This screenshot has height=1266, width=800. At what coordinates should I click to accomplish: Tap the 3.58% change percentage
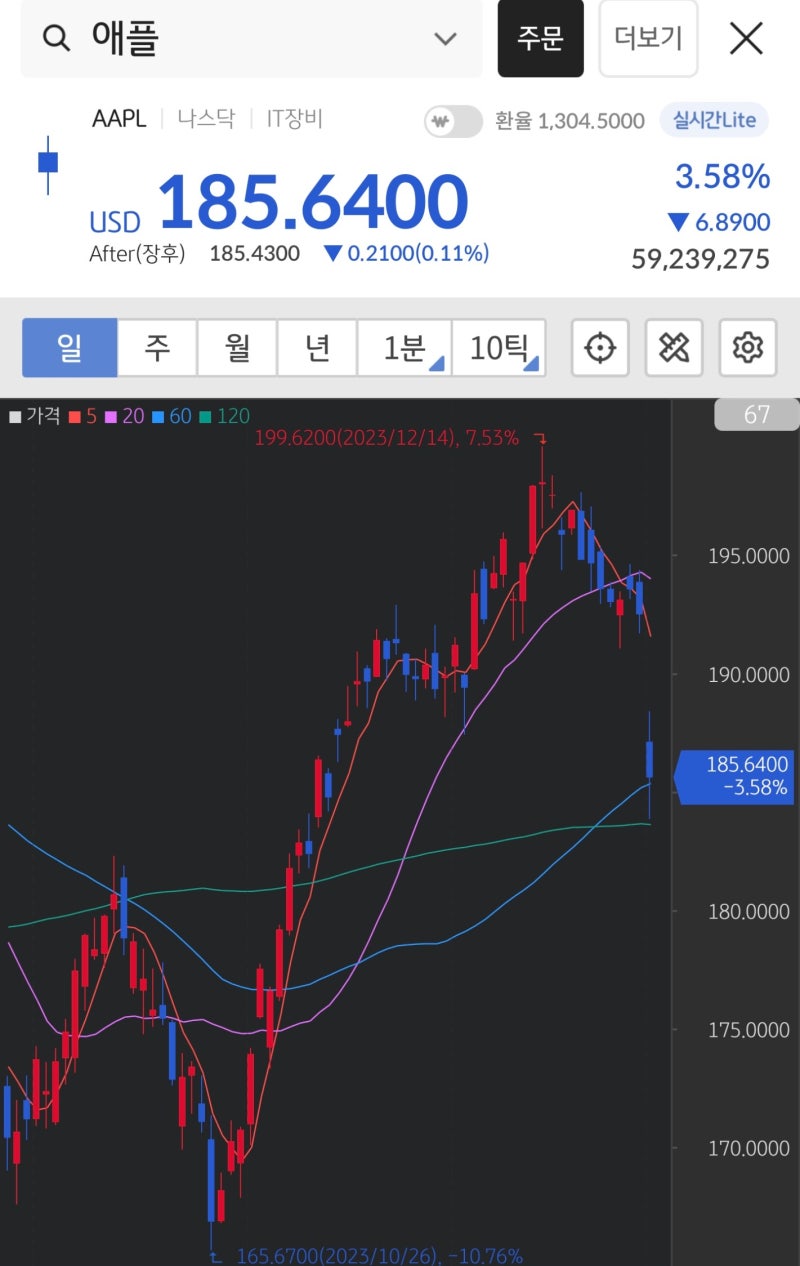(x=722, y=177)
